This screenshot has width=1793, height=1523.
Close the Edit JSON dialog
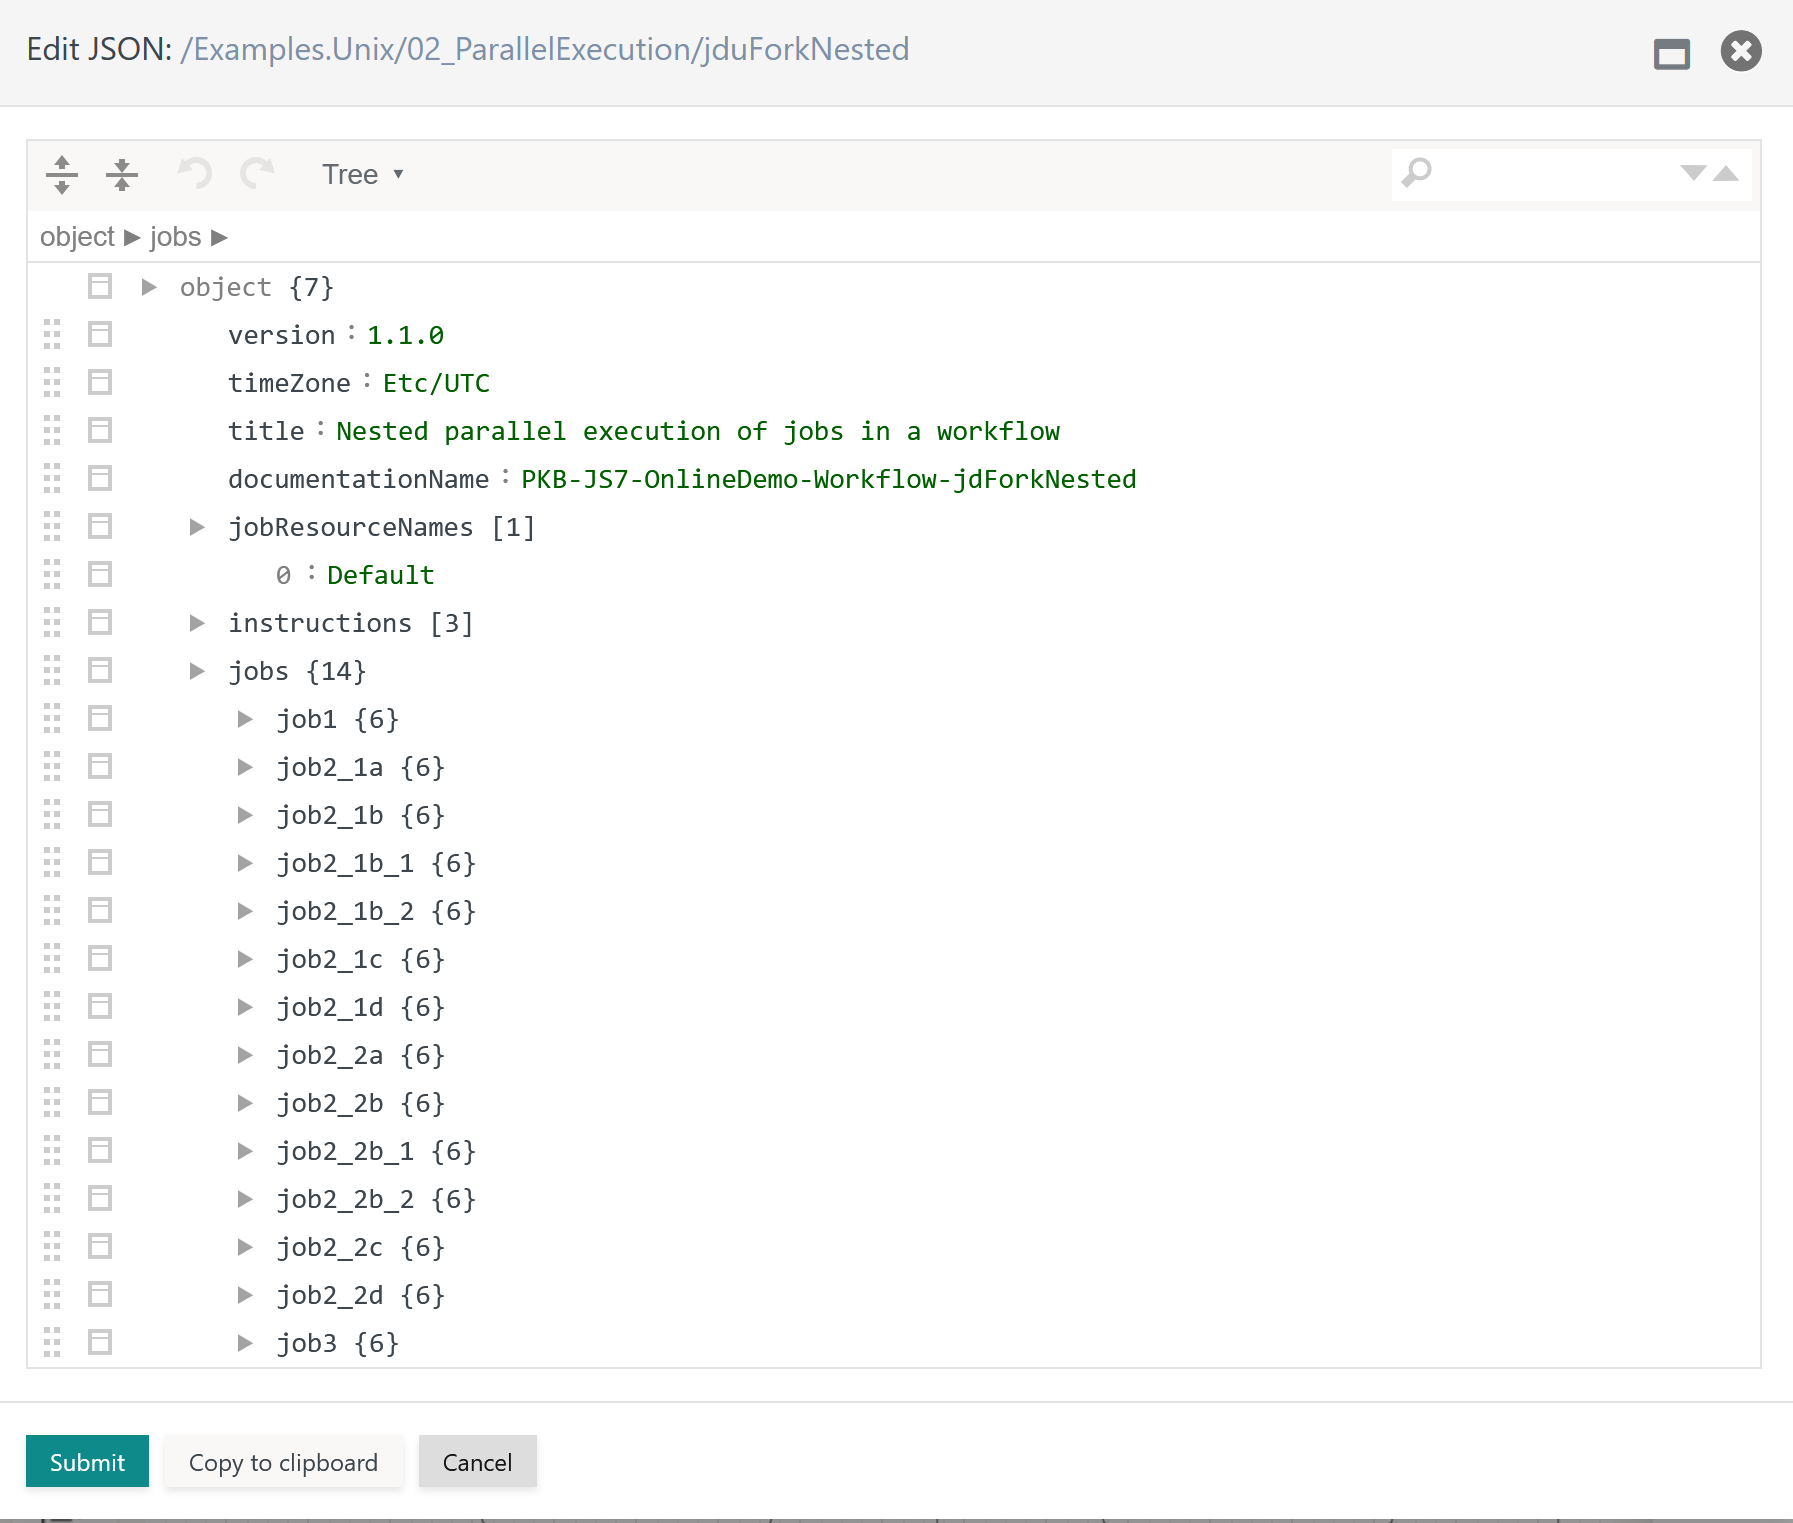(1741, 51)
